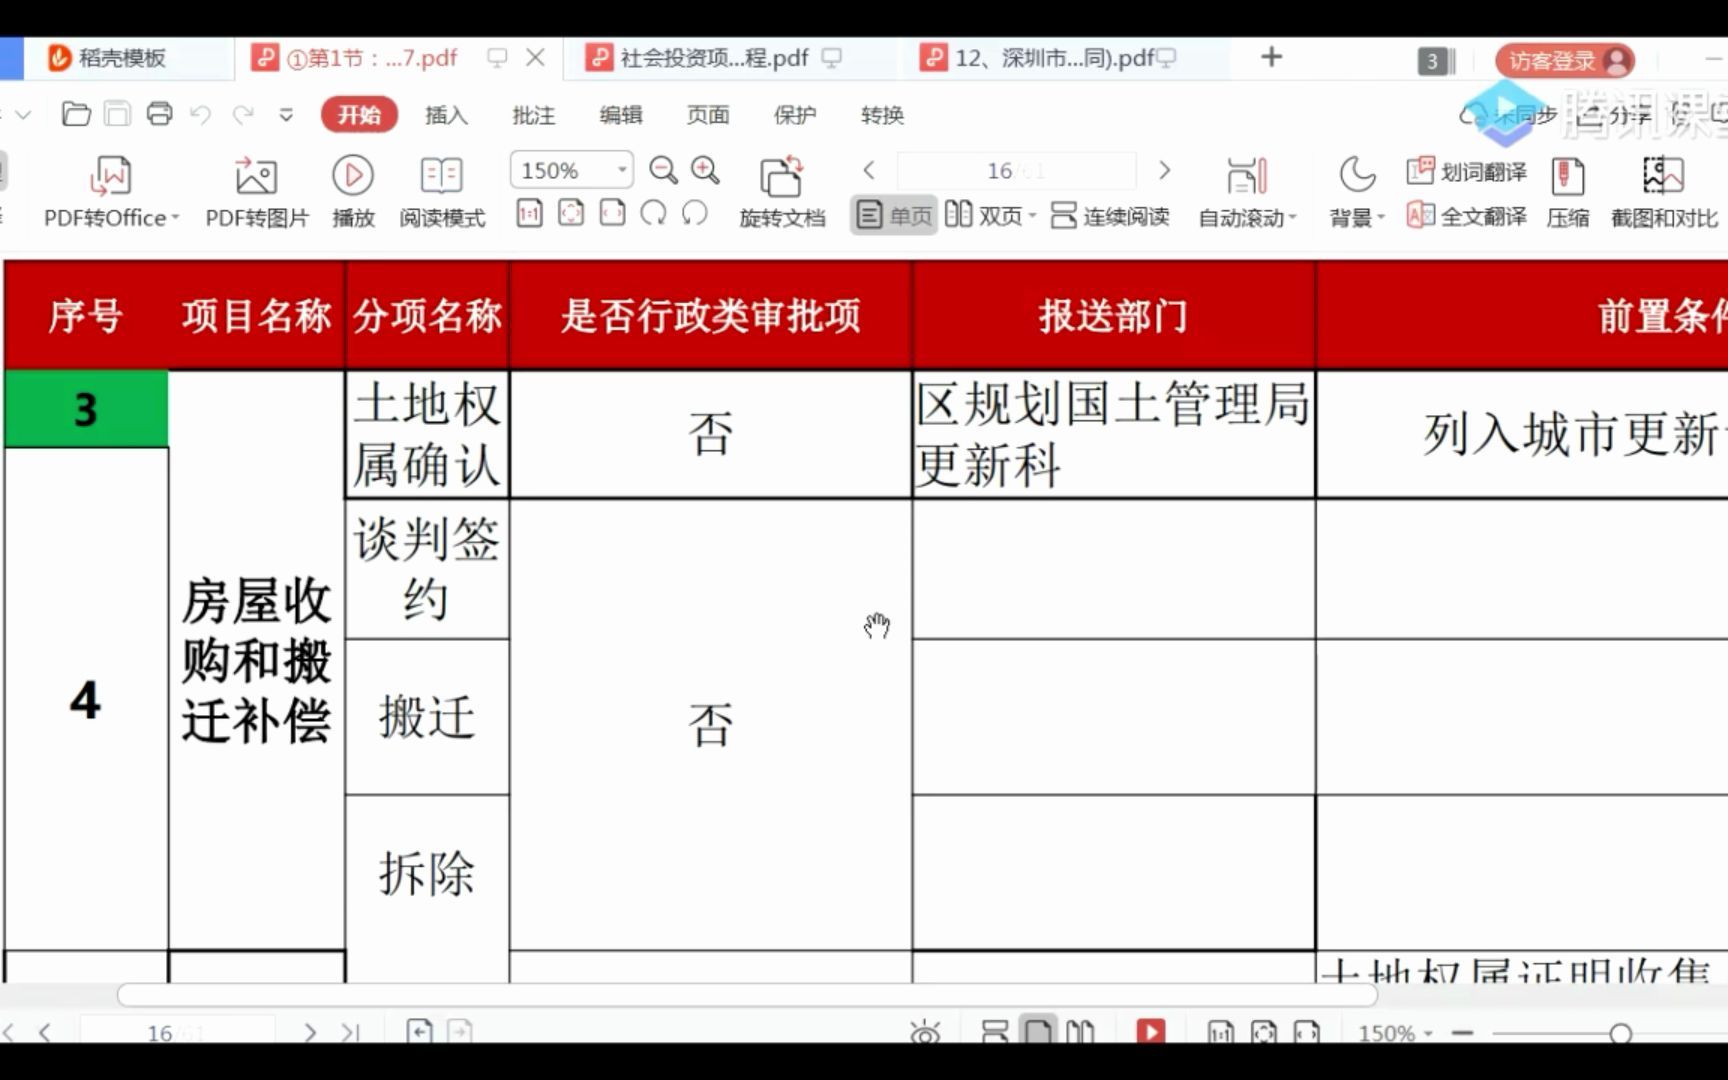Viewport: 1728px width, 1080px height.
Task: Decrease zoom with status bar minus
Action: click(x=1463, y=1033)
